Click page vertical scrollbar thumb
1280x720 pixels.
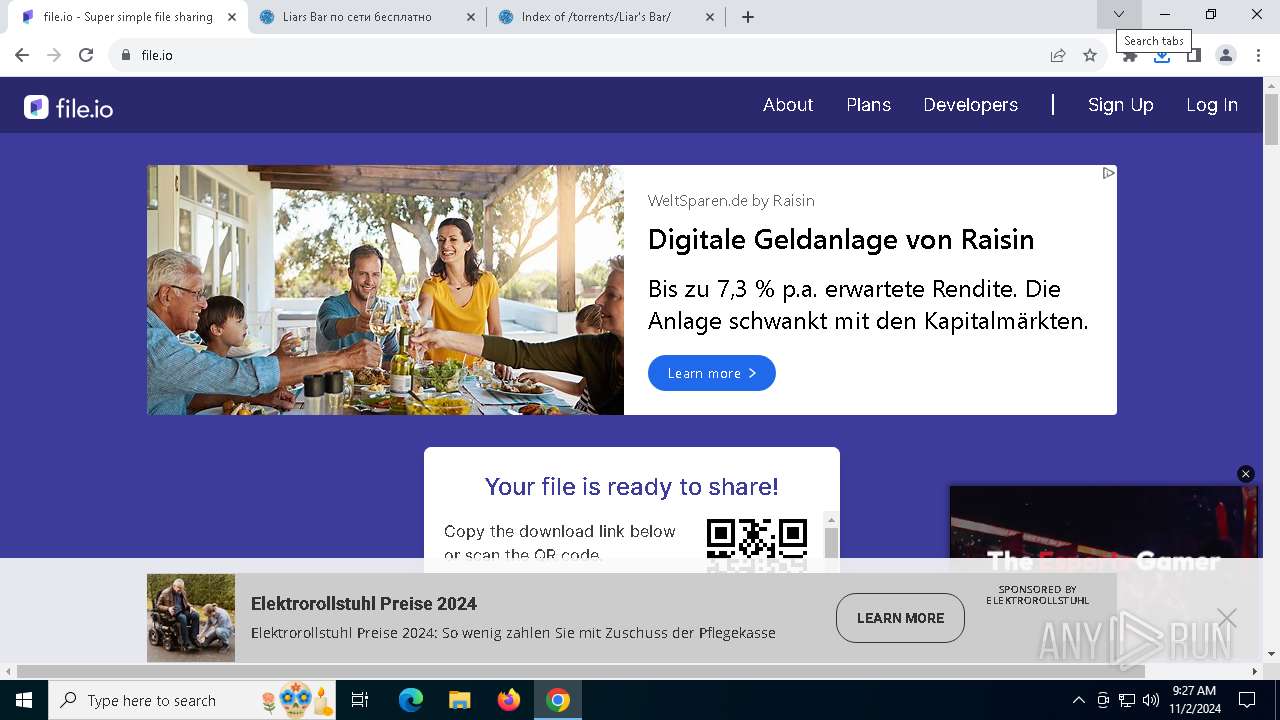coord(1271,120)
